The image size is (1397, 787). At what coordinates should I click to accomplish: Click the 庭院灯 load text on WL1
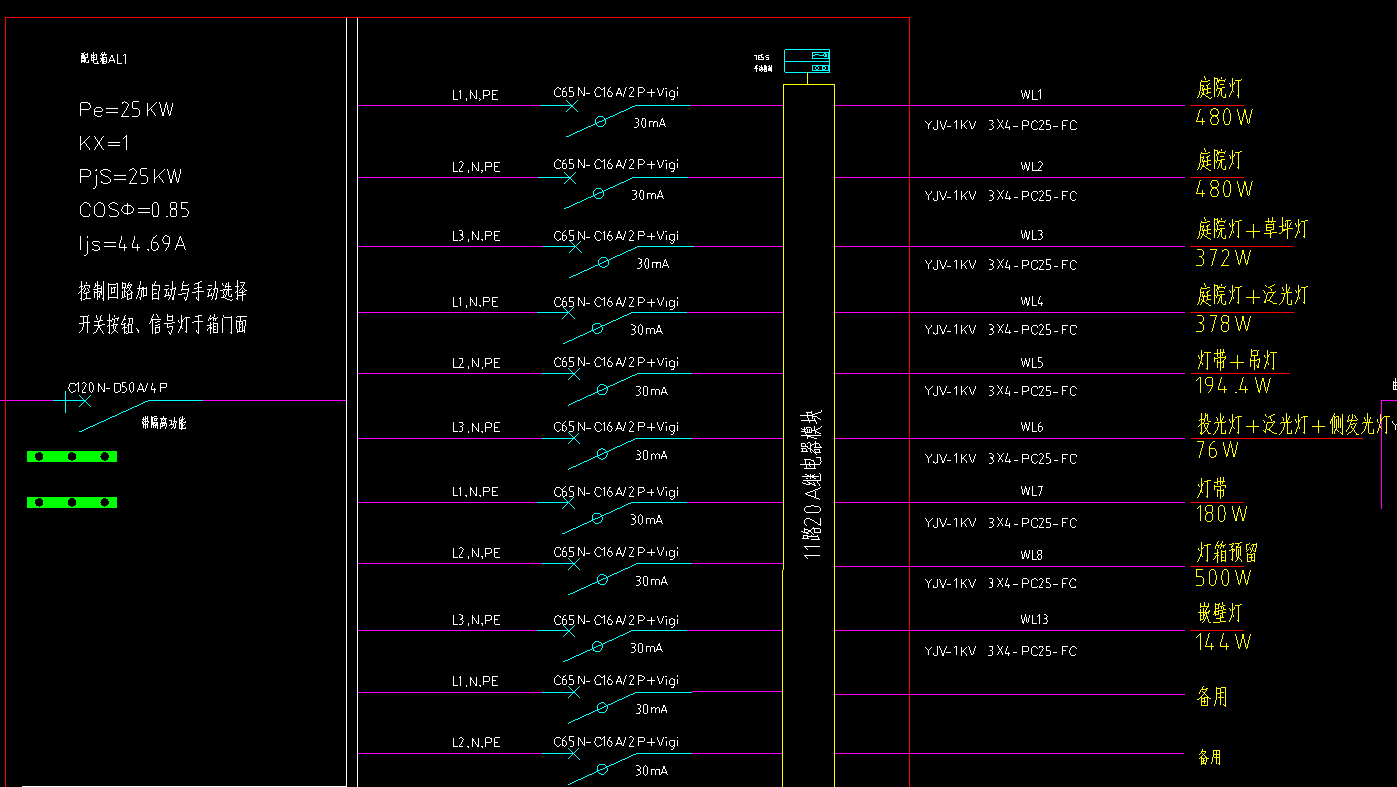point(1219,89)
